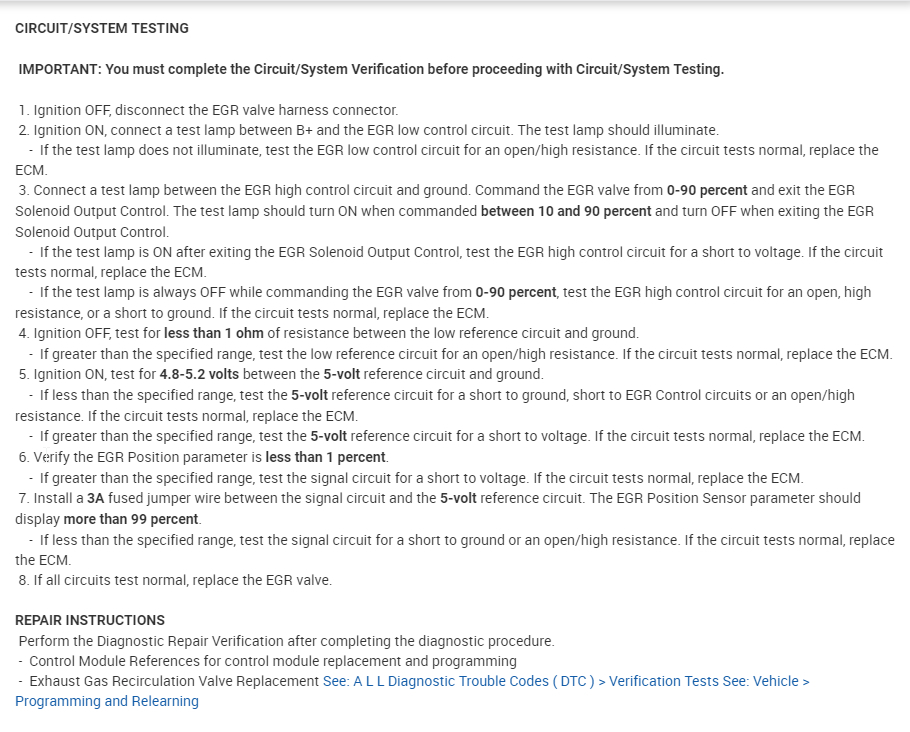Click step 8 about replacing the EGR valve

(x=175, y=579)
